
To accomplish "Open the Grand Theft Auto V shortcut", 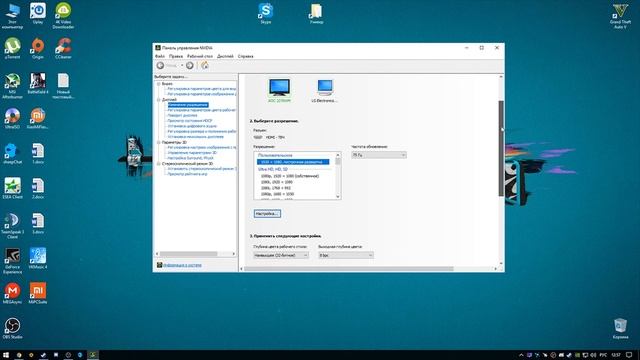I will (x=620, y=16).
